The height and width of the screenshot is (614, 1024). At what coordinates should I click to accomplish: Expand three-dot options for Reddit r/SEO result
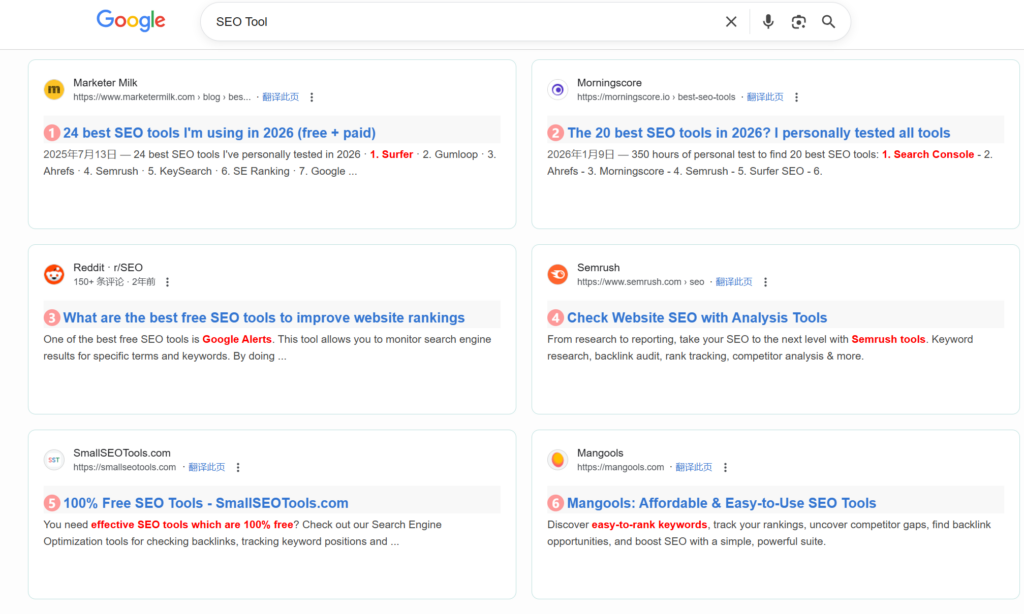(167, 283)
